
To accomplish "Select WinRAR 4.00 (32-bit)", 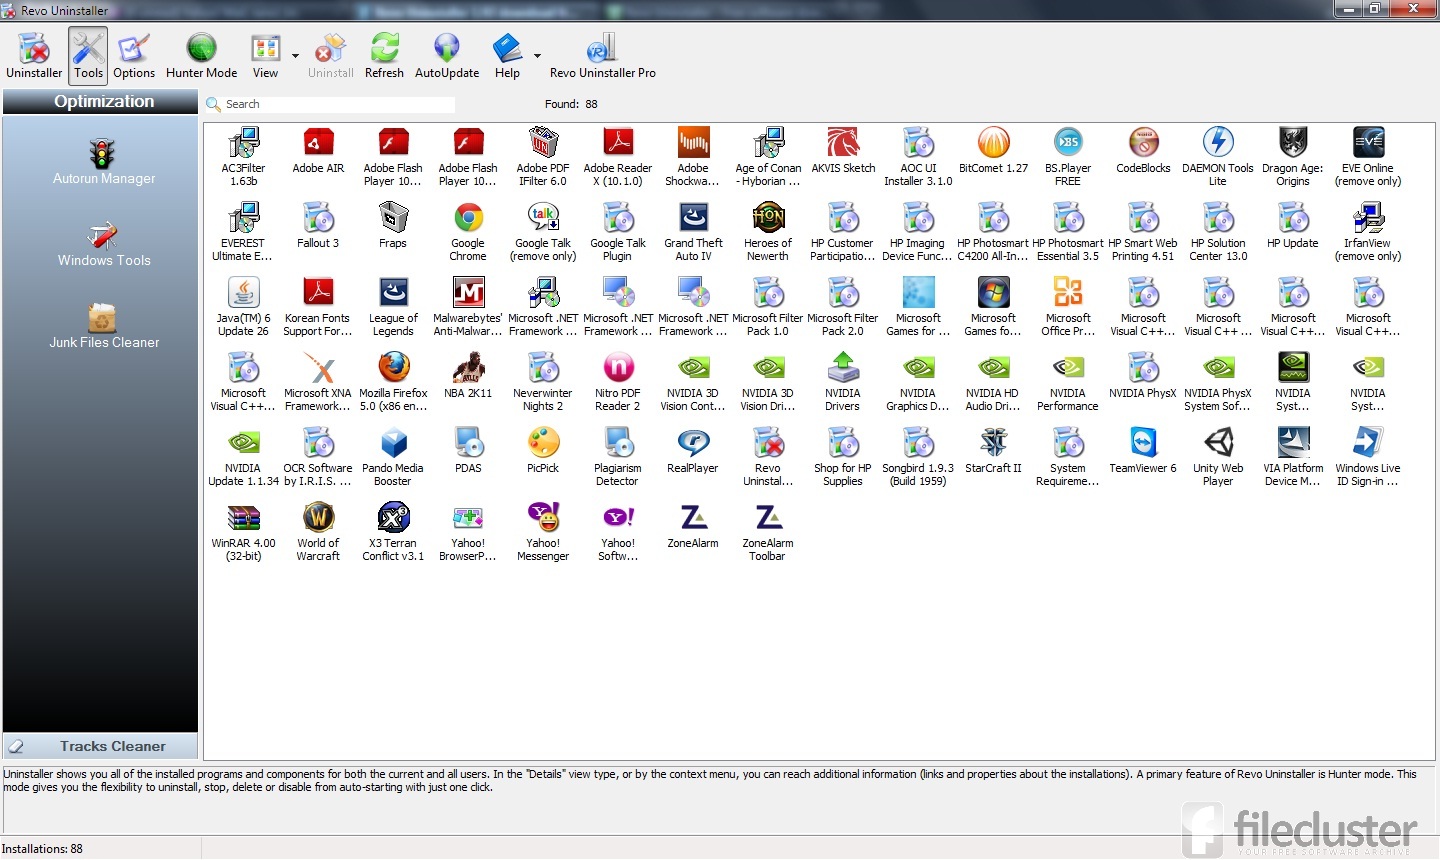I will 243,532.
